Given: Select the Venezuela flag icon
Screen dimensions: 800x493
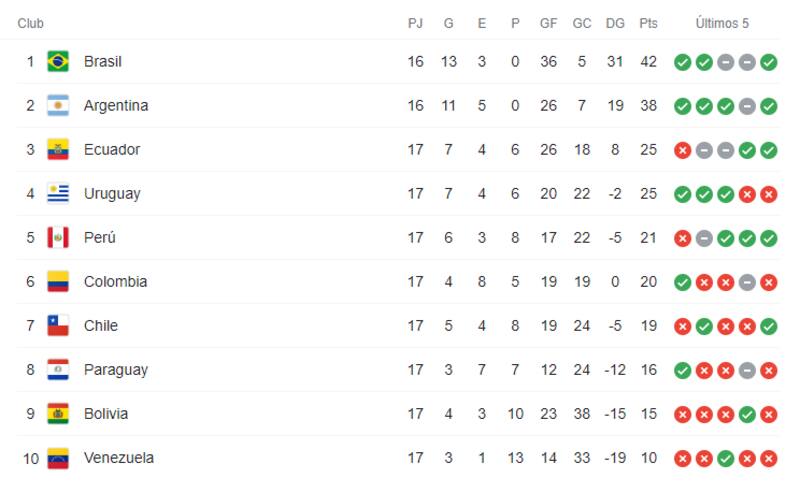Looking at the screenshot, I should 58,458.
